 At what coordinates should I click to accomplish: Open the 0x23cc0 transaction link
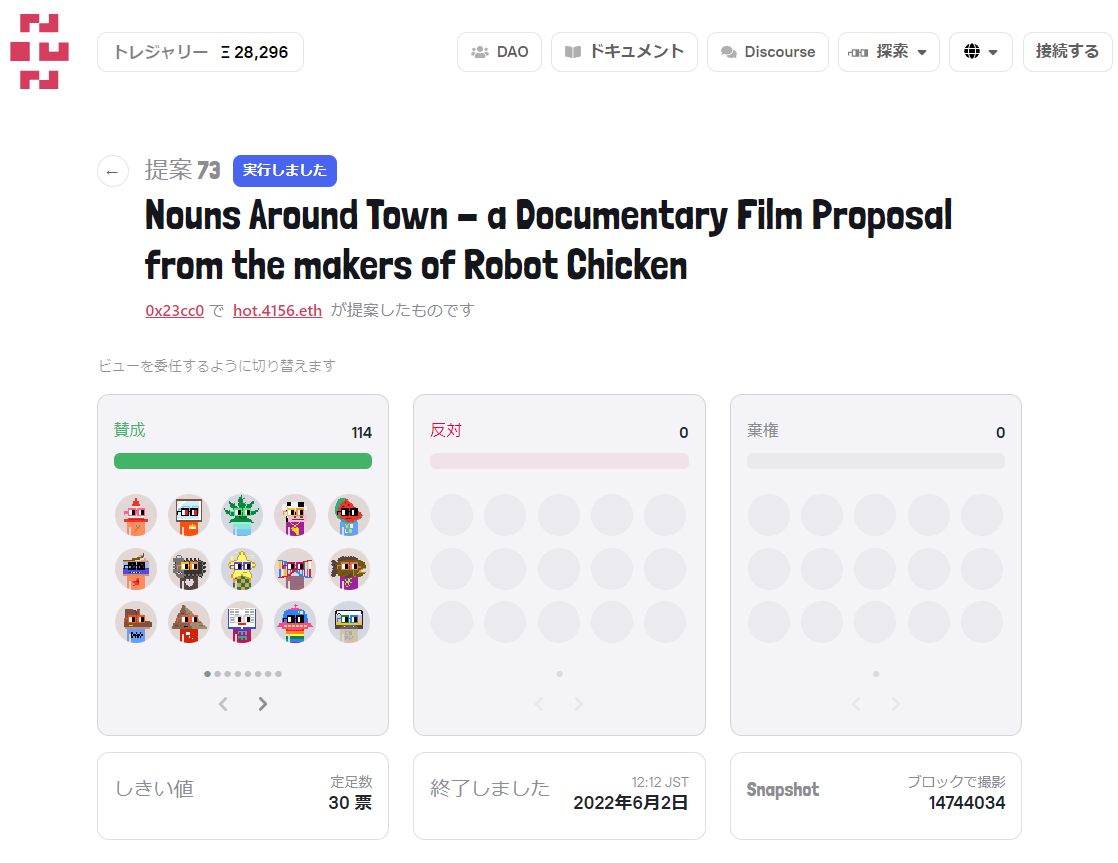(x=175, y=310)
